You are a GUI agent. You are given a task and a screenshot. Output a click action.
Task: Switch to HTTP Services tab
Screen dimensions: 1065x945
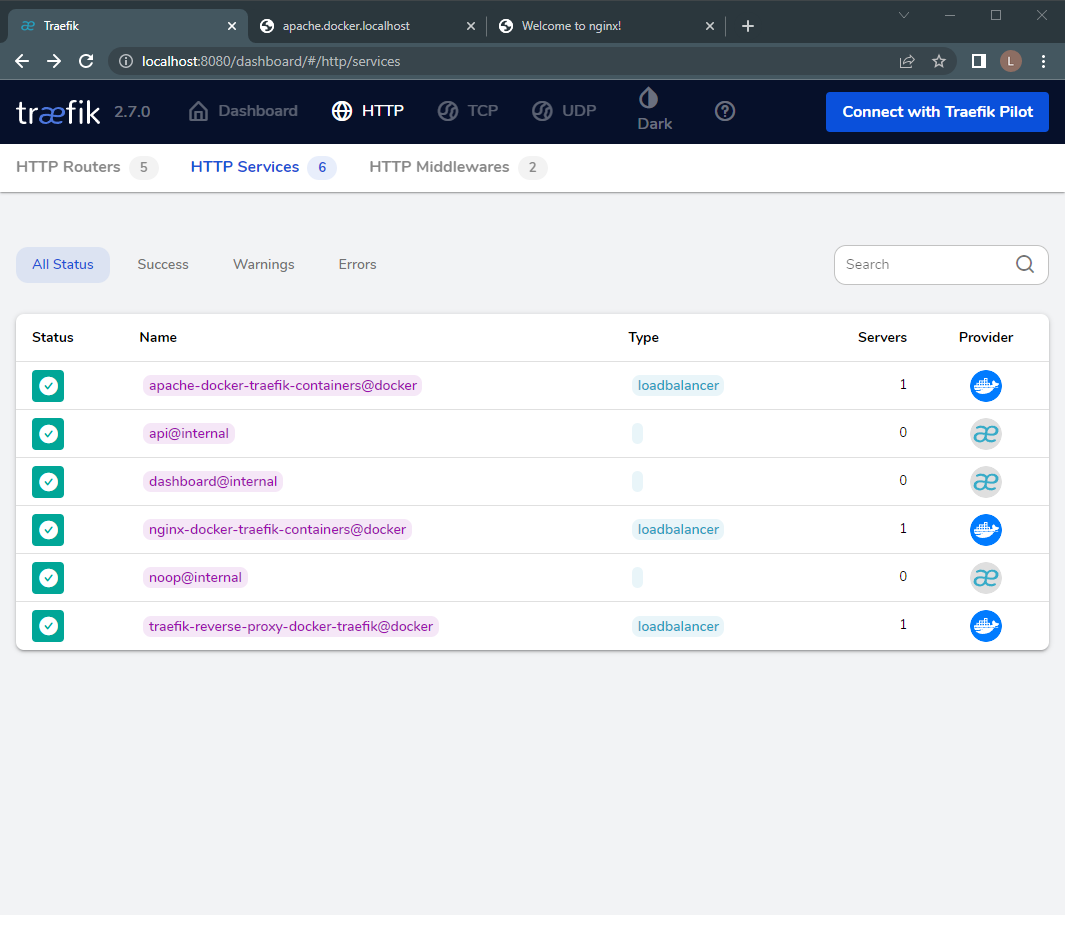click(264, 167)
